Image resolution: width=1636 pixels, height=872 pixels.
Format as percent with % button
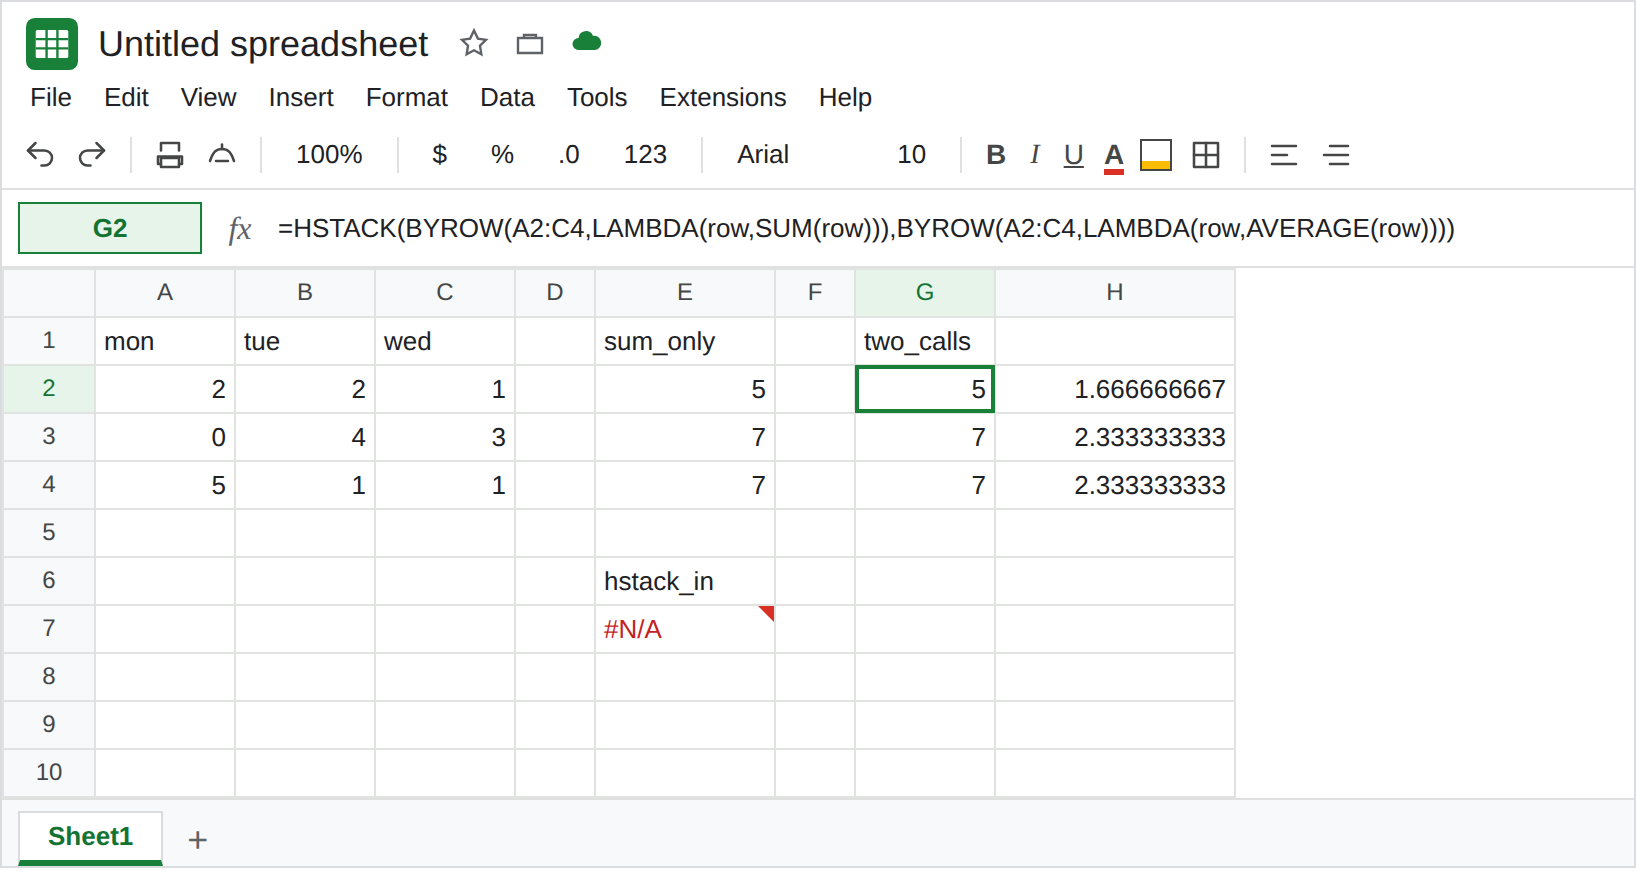point(502,154)
